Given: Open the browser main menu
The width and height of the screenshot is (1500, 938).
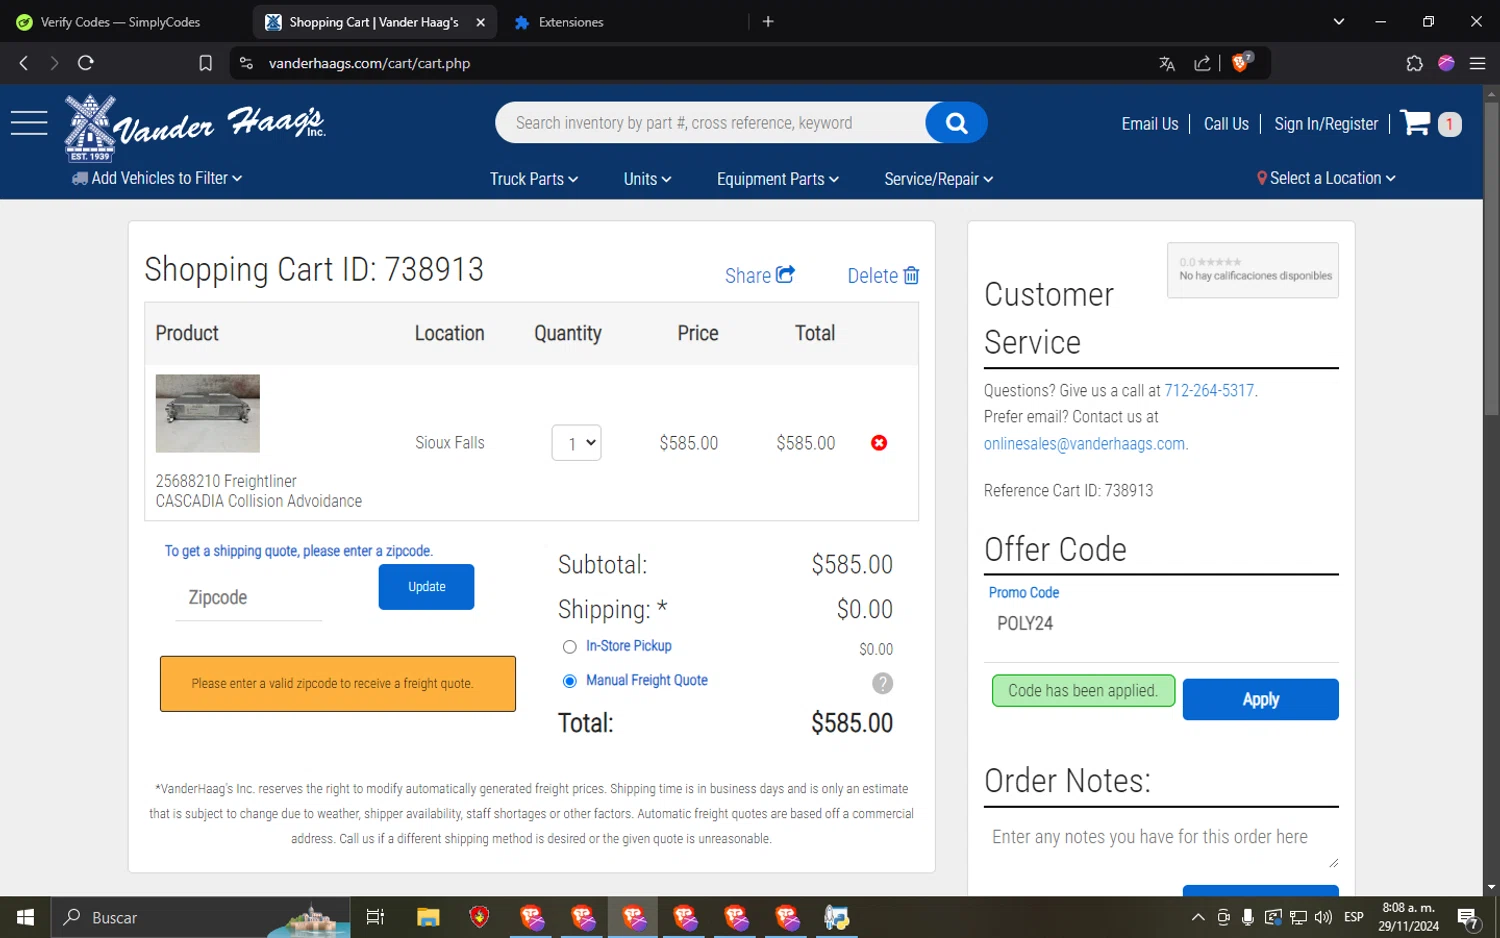Looking at the screenshot, I should point(1477,63).
